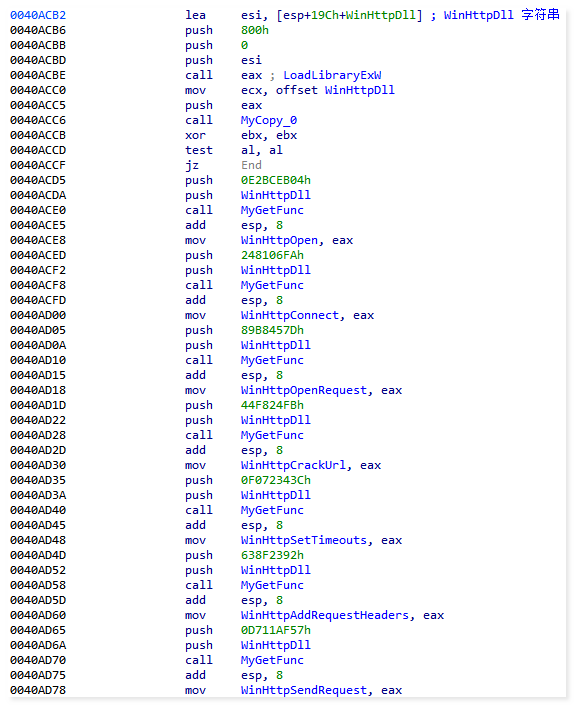This screenshot has width=574, height=705.
Task: Click 'esp, 8' operand at 0040ACE5
Action: point(262,225)
